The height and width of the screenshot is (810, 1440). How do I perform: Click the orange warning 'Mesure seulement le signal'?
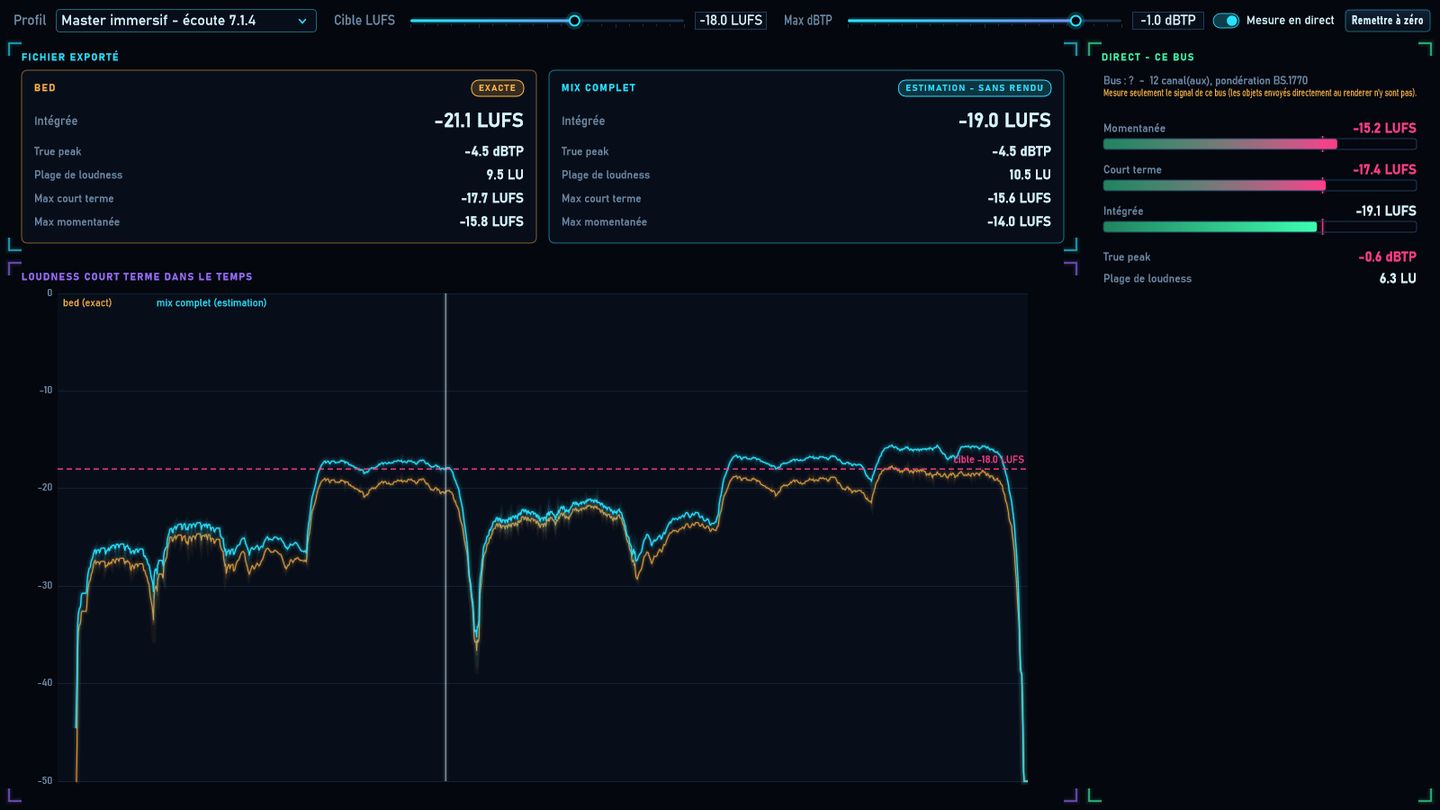point(1260,93)
